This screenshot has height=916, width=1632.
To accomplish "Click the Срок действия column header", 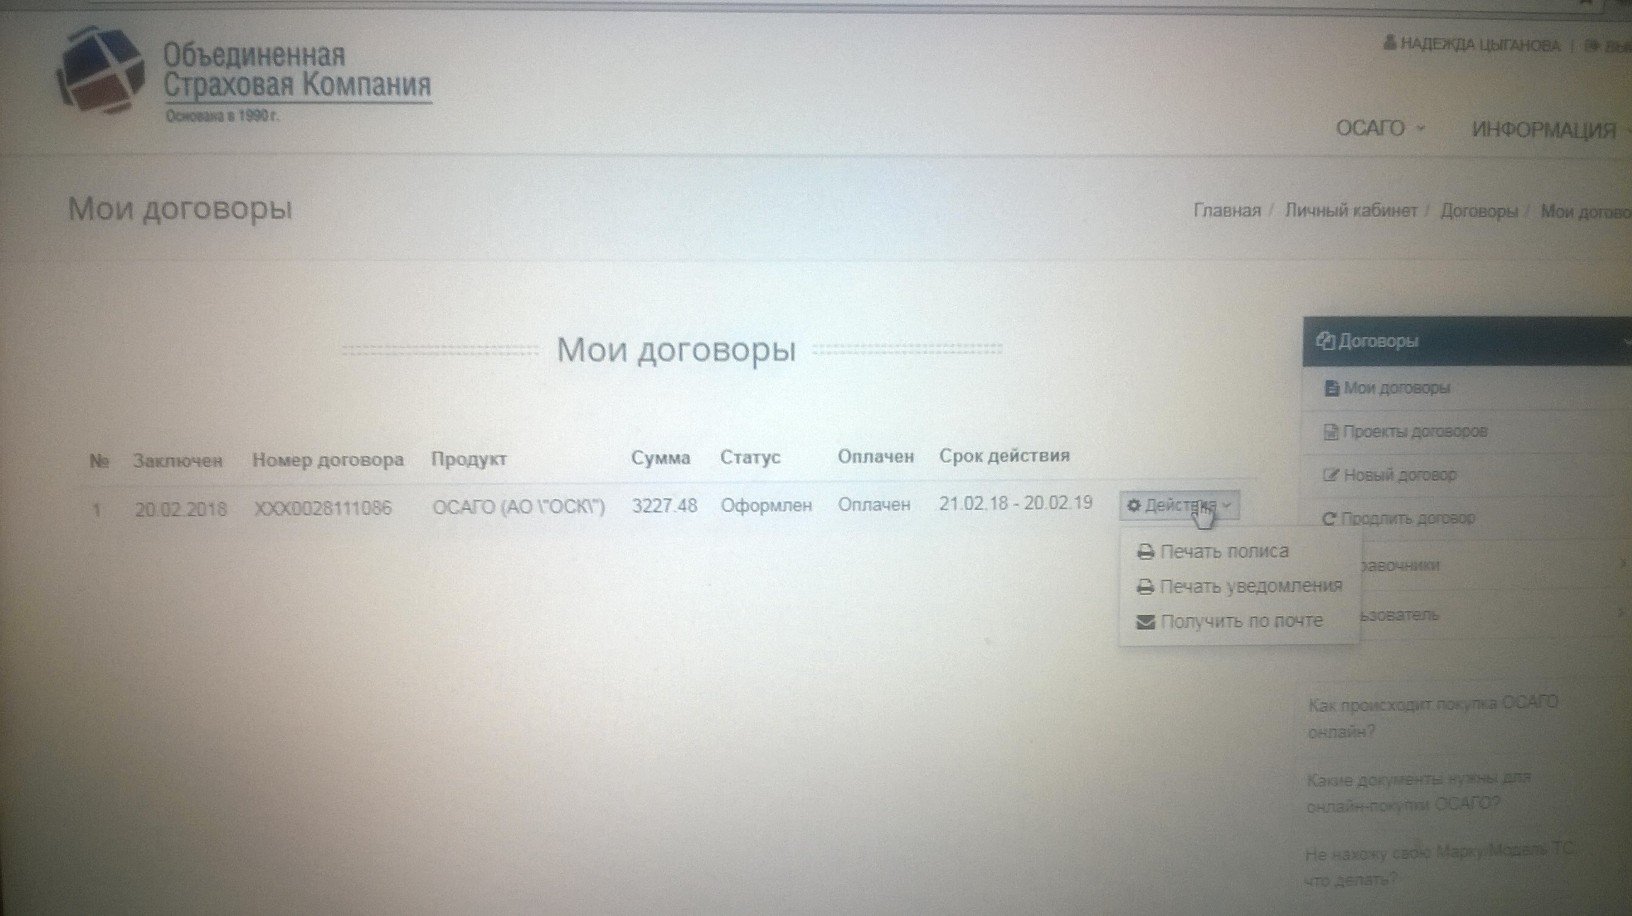I will tap(1004, 456).
